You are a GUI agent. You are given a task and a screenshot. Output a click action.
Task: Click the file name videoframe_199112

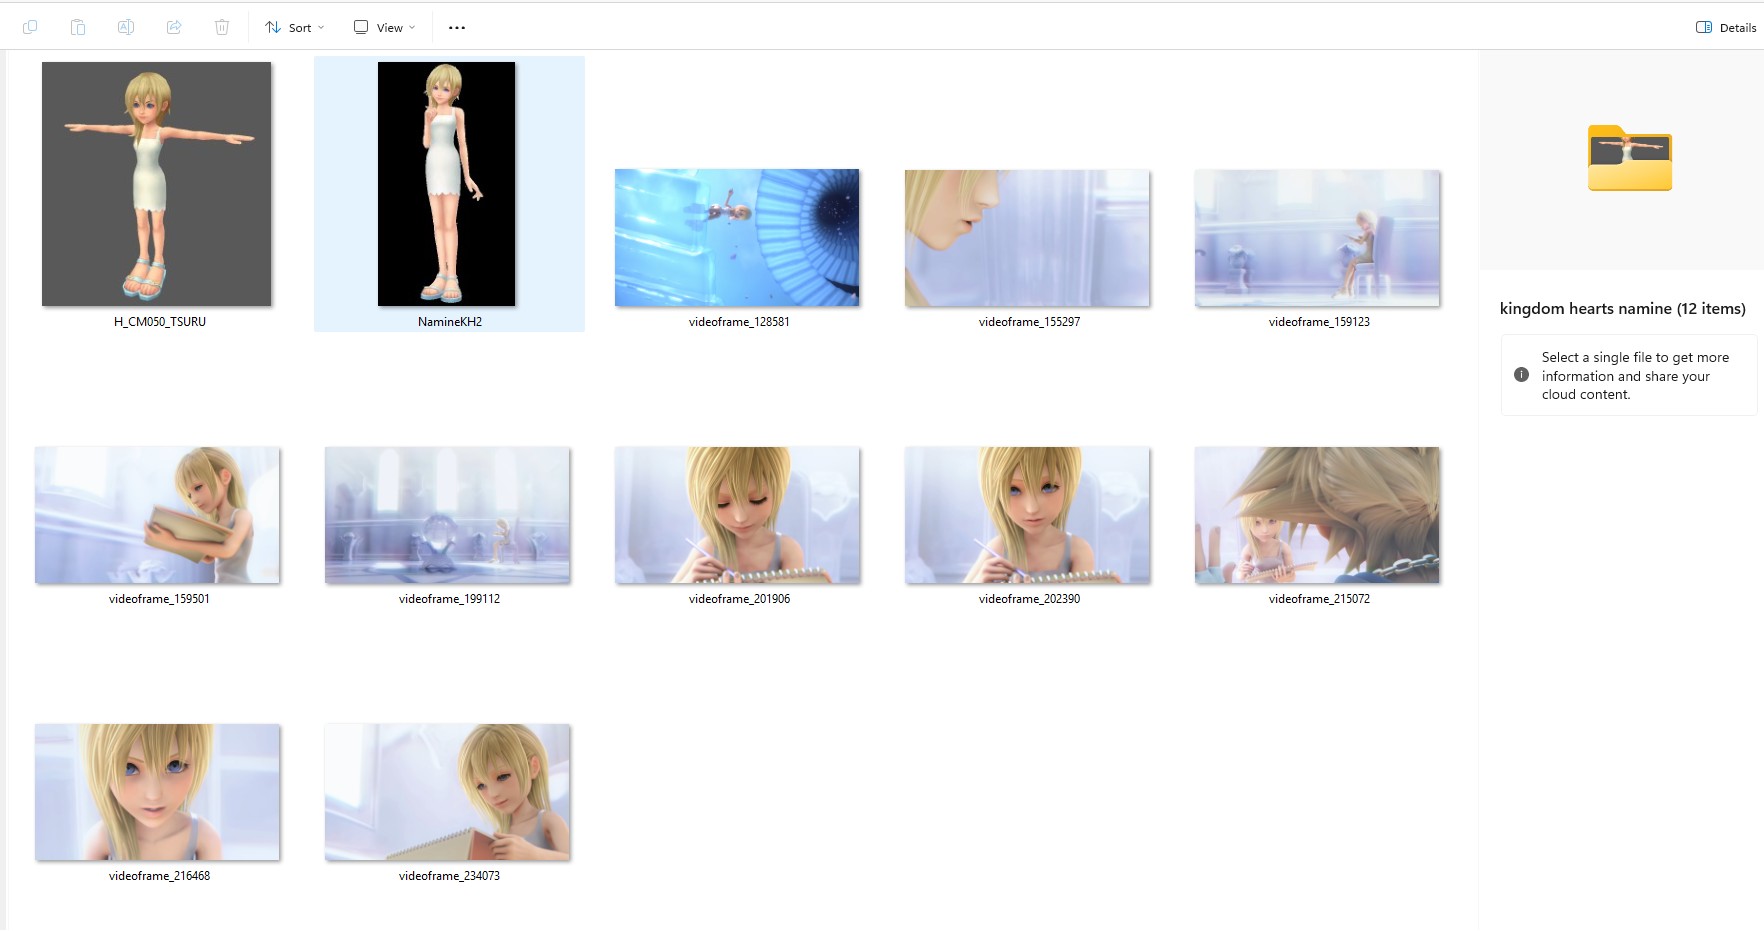point(449,599)
